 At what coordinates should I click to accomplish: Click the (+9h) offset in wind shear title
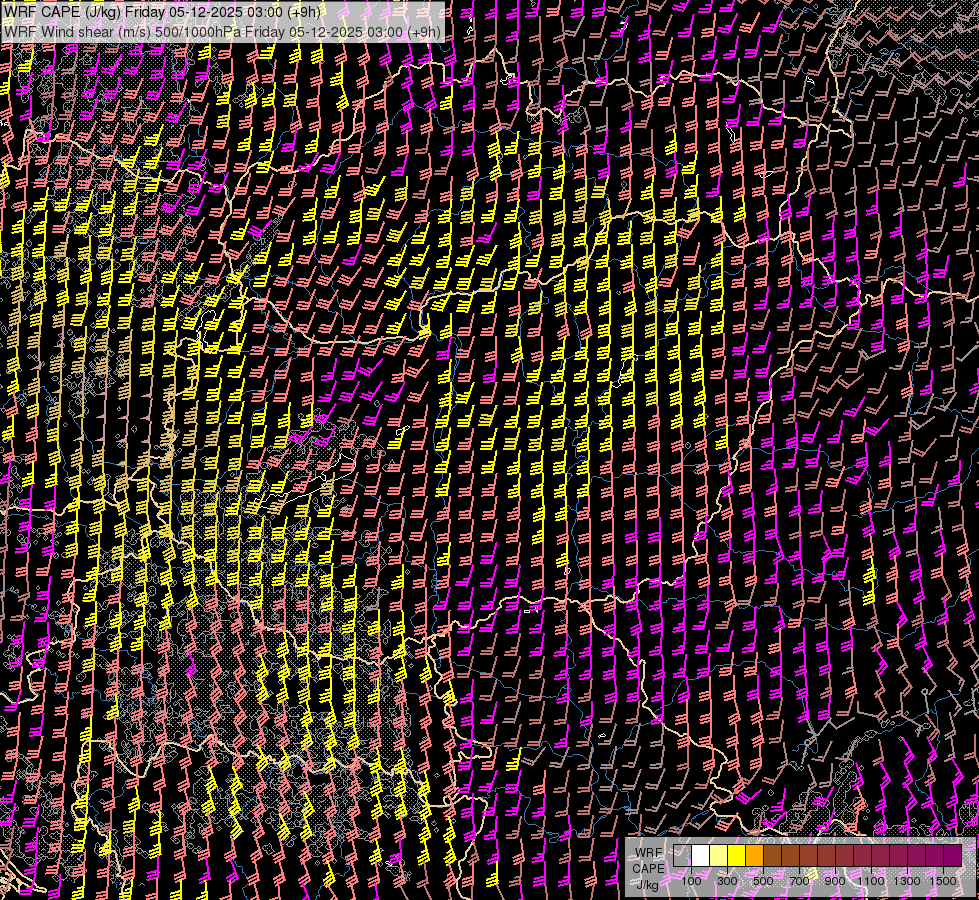coord(424,31)
